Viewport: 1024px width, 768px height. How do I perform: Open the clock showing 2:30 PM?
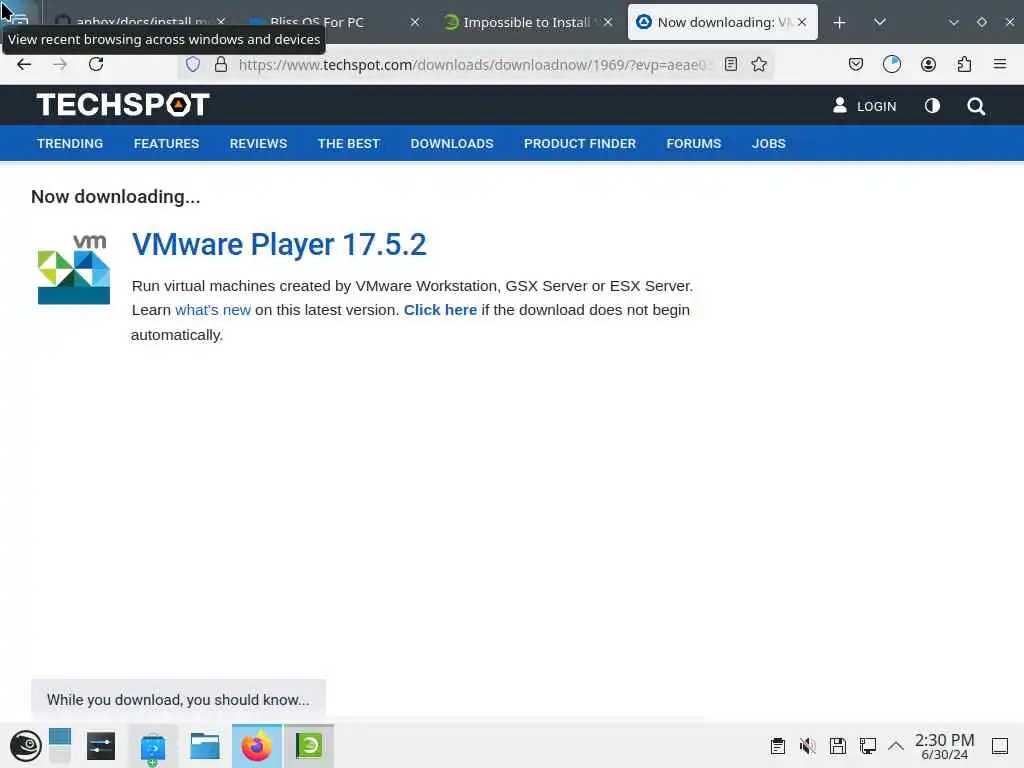coord(944,746)
